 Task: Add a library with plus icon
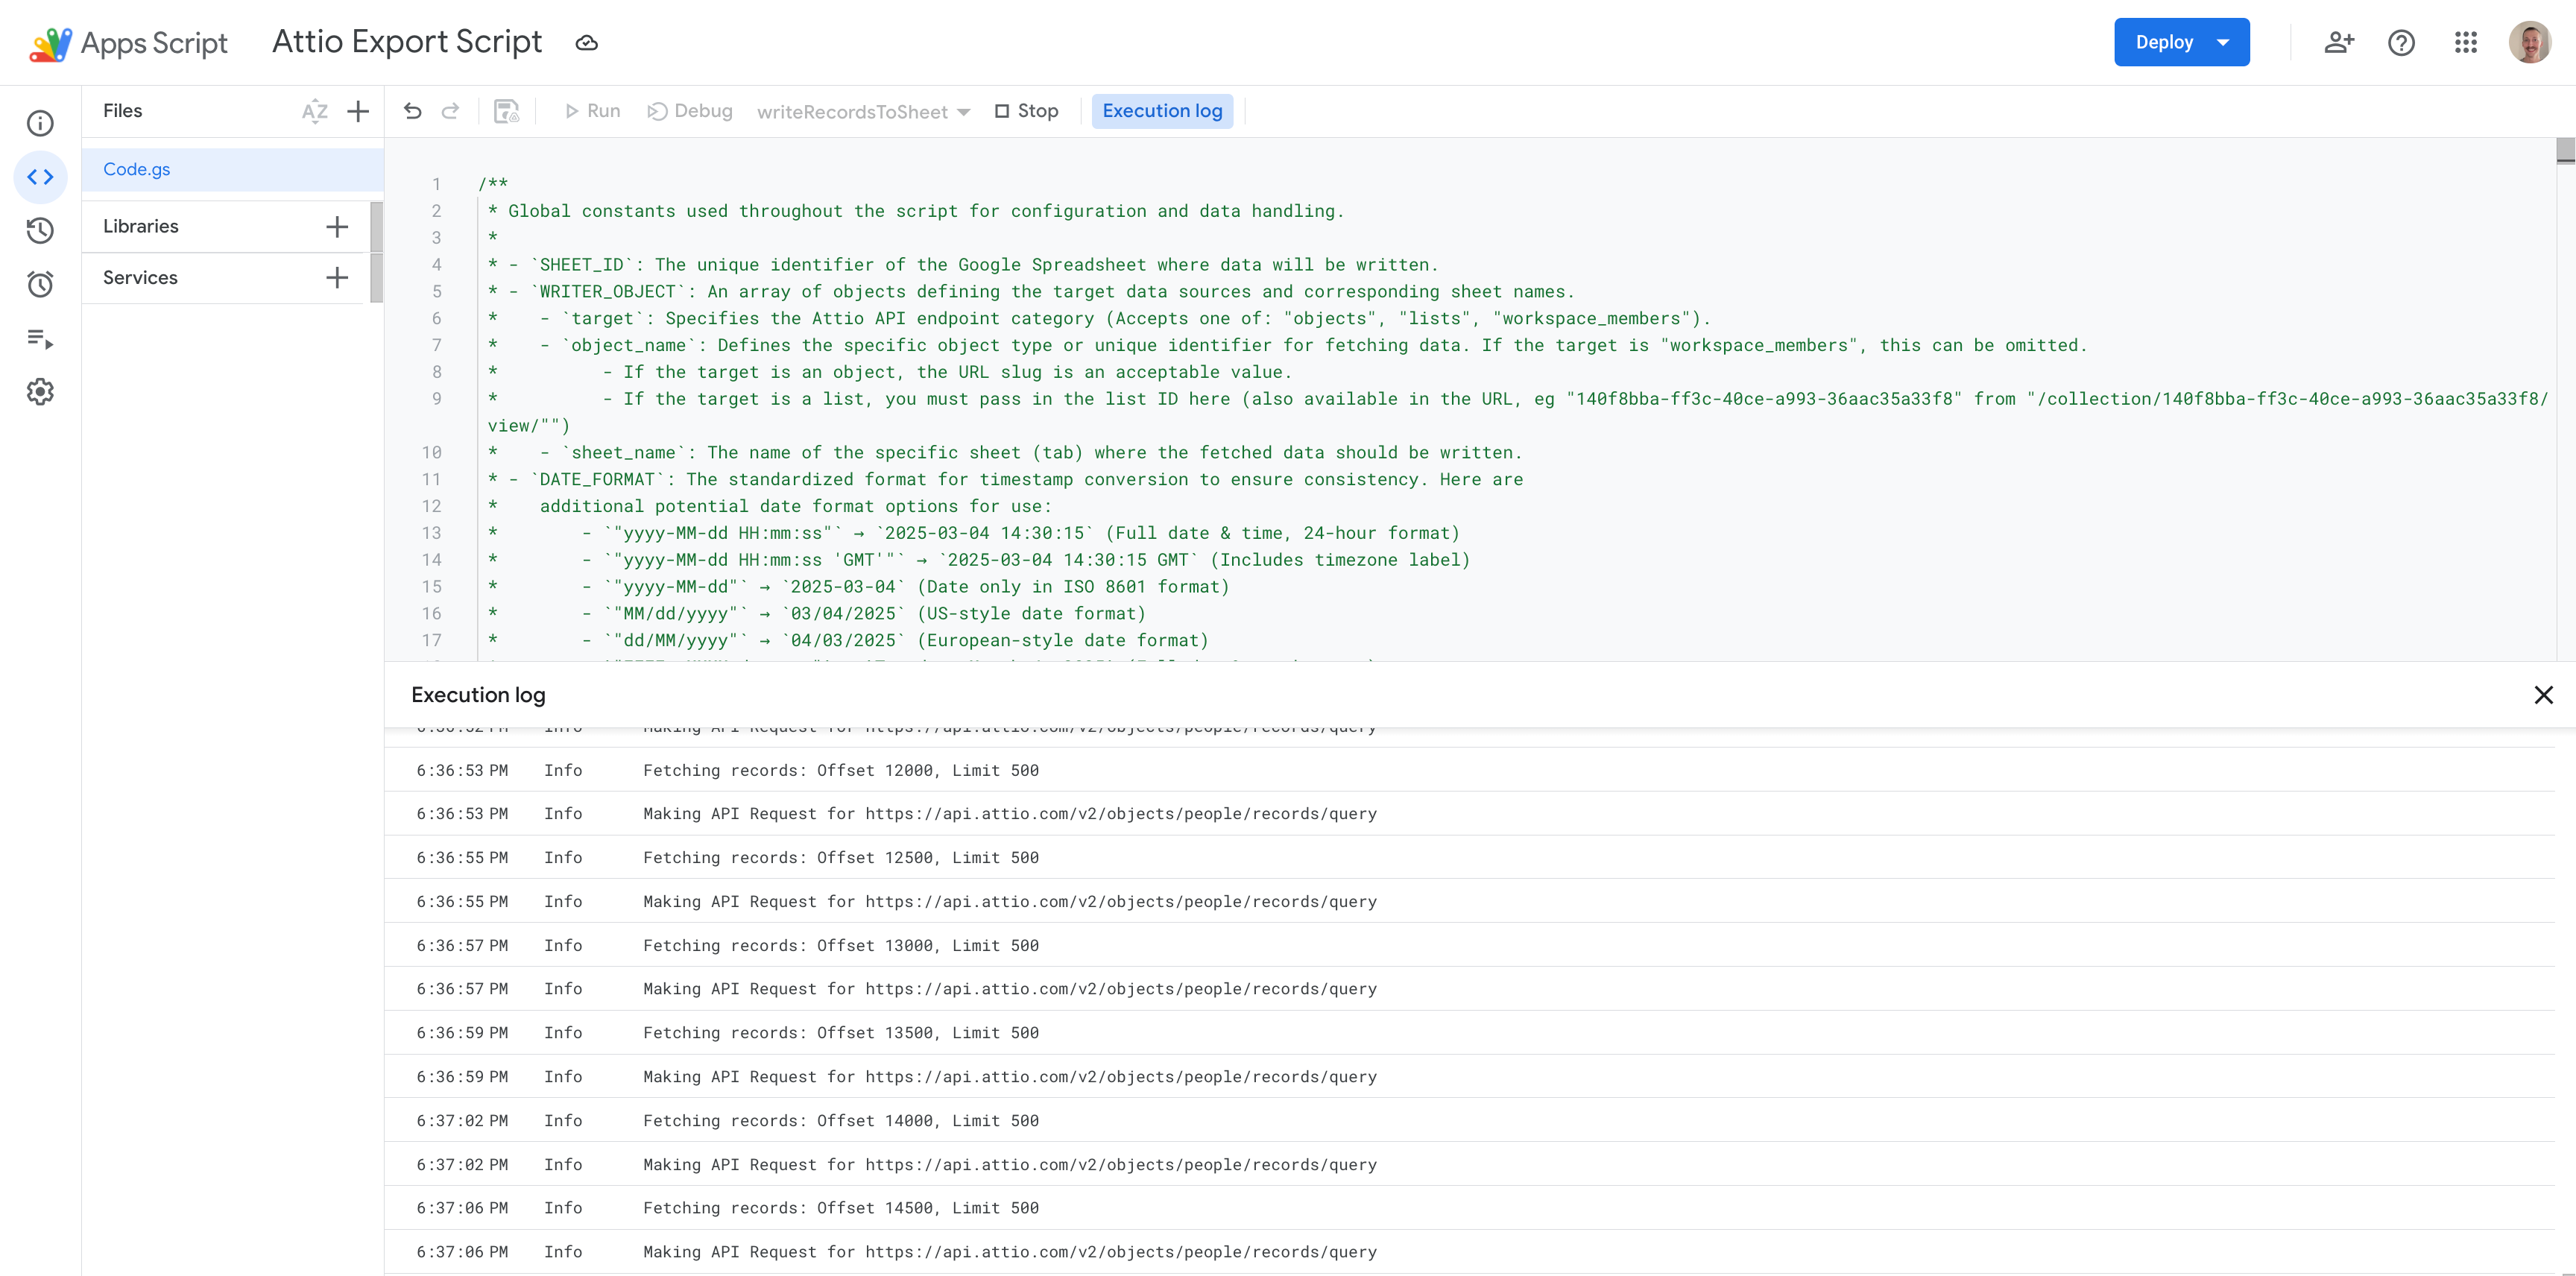(x=337, y=227)
